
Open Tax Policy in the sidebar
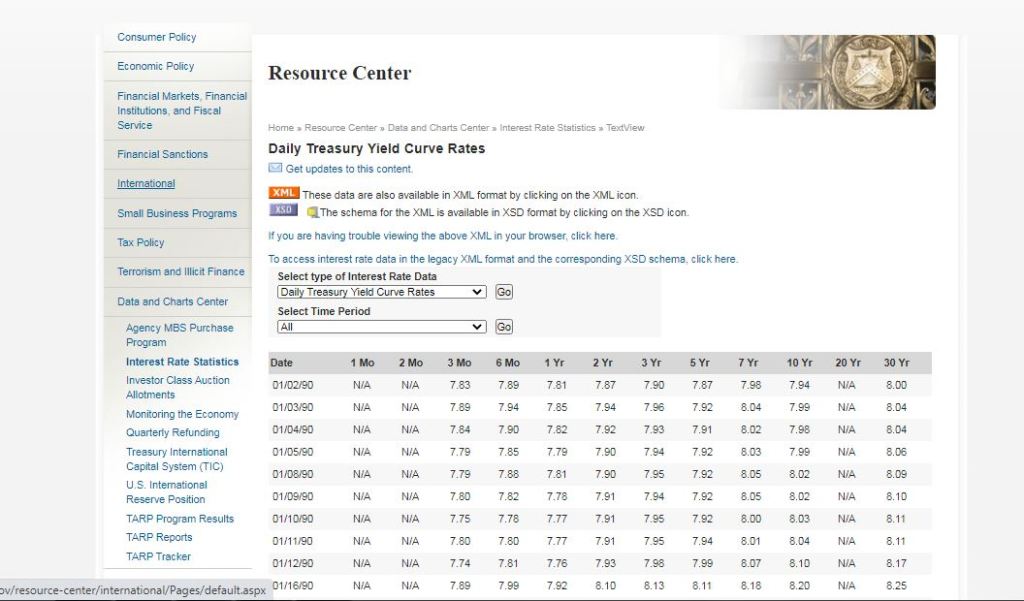tap(141, 242)
